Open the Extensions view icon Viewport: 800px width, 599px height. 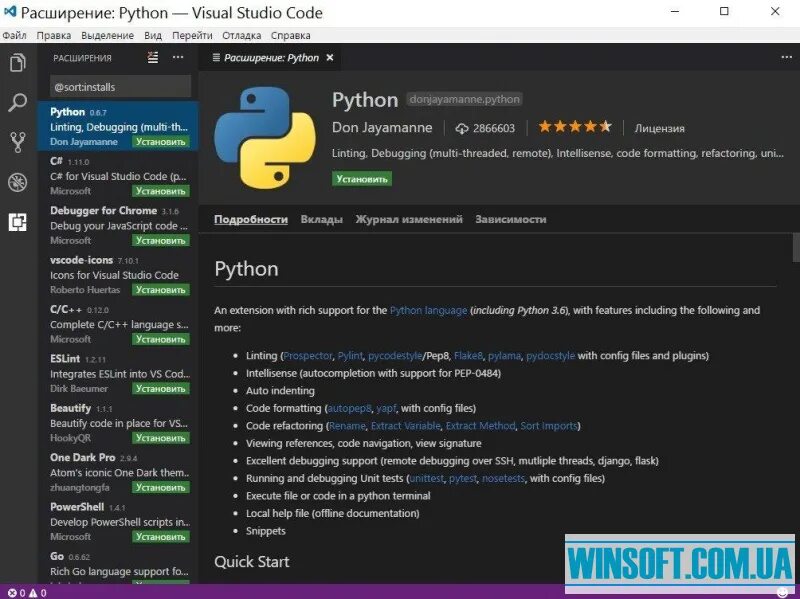(x=18, y=222)
